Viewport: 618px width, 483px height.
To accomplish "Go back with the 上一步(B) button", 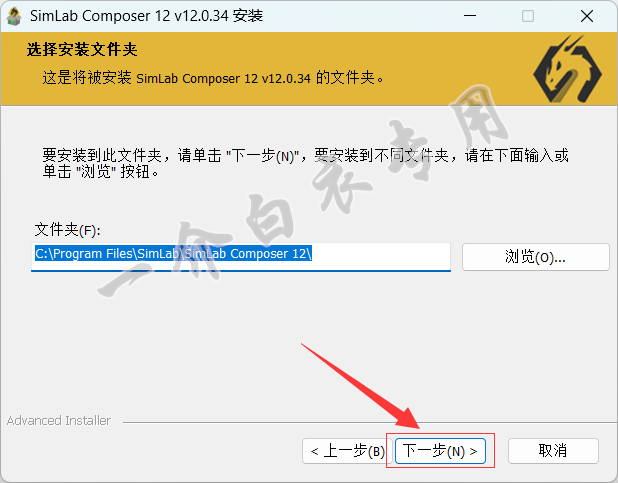I will point(347,451).
